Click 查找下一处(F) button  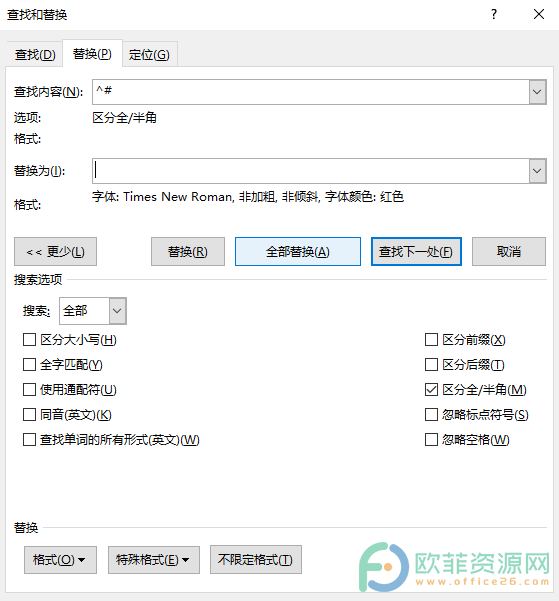click(416, 252)
